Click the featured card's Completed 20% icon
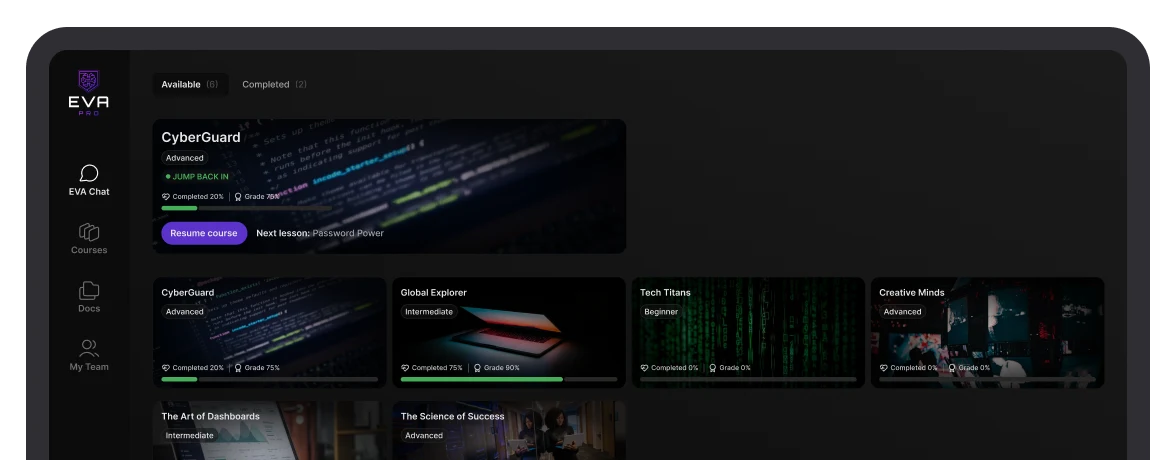1176x460 pixels. (x=166, y=197)
